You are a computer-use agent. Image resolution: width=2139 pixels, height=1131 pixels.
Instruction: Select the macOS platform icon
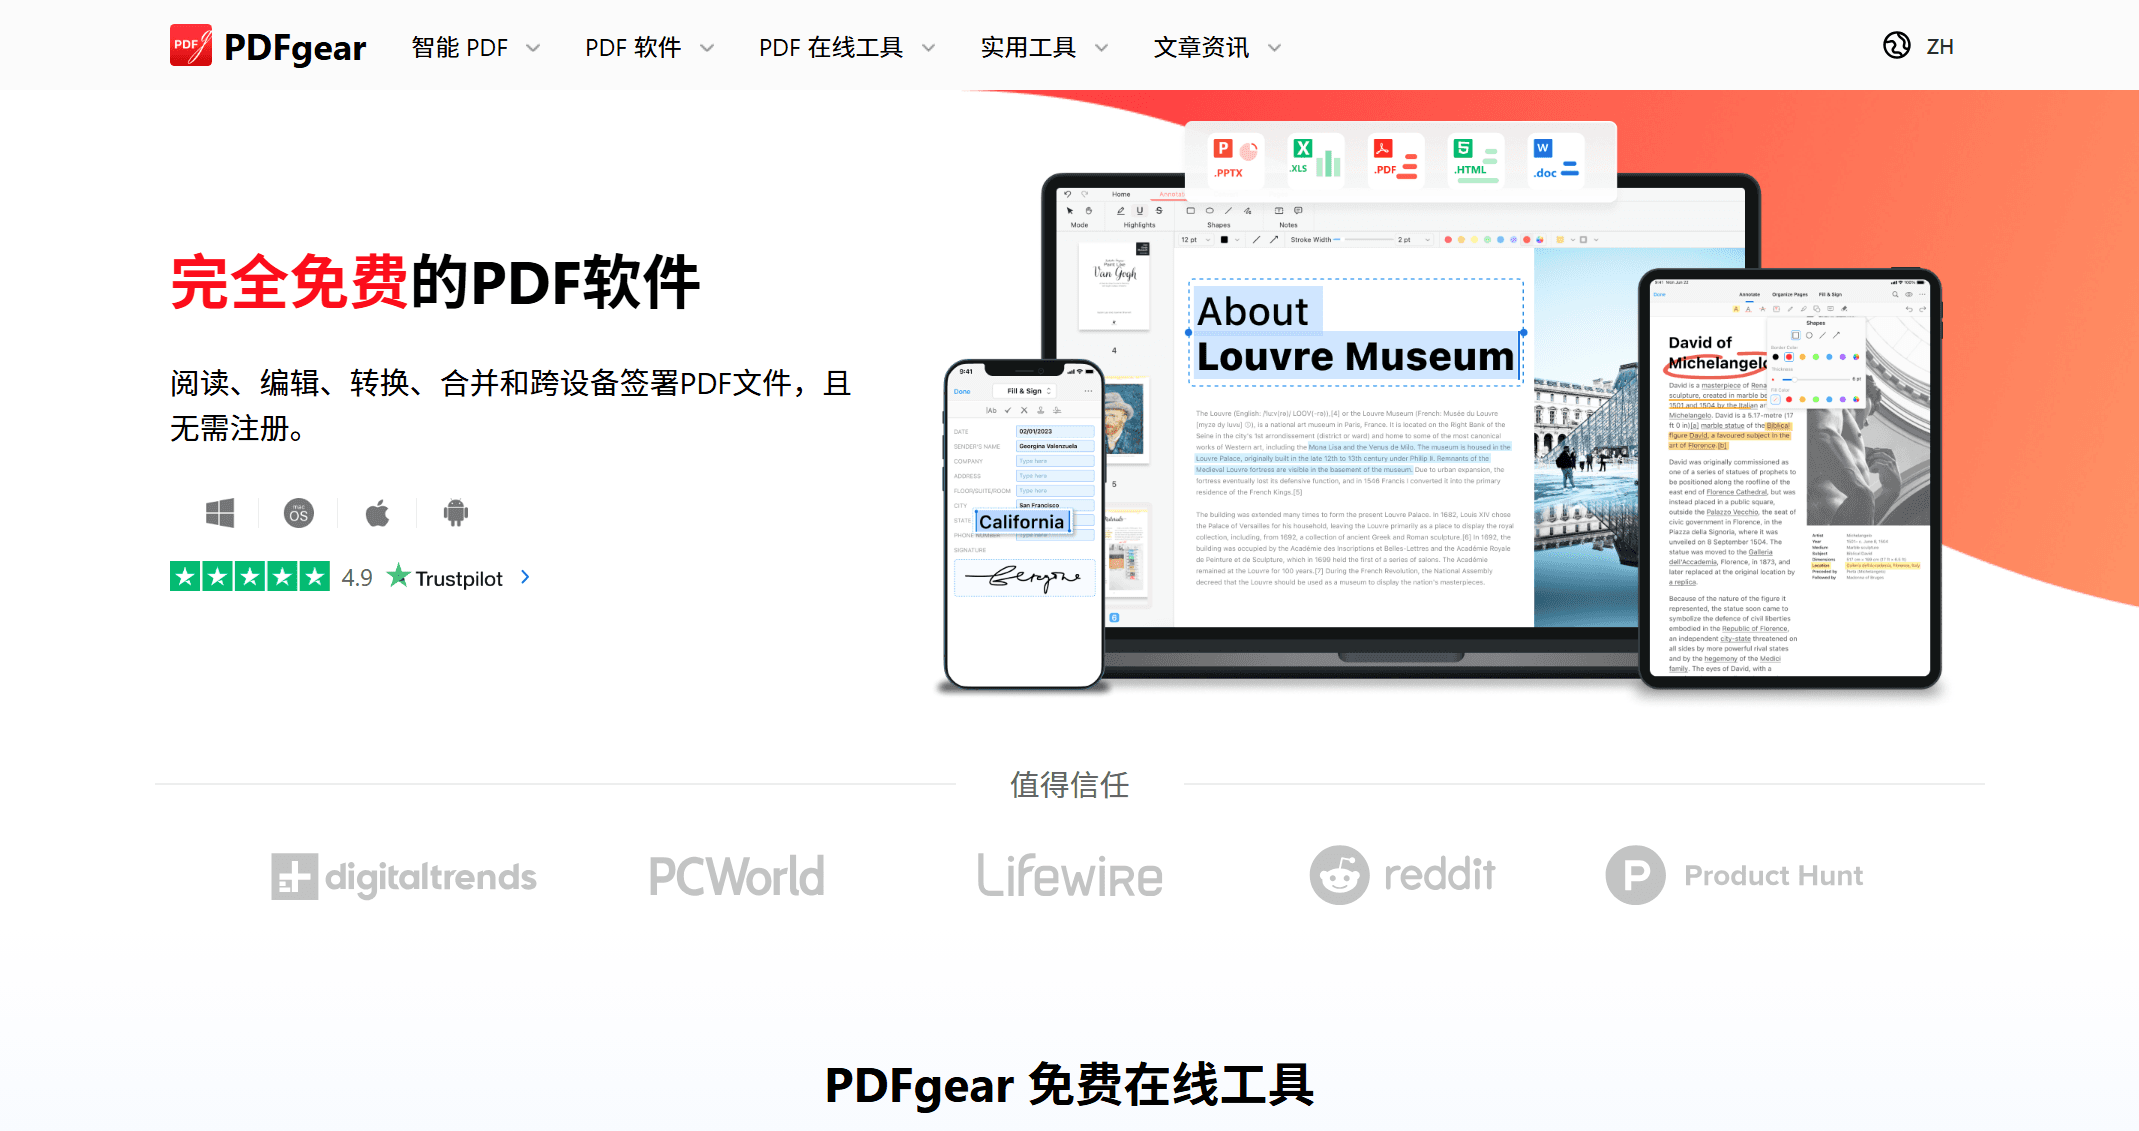click(x=298, y=513)
